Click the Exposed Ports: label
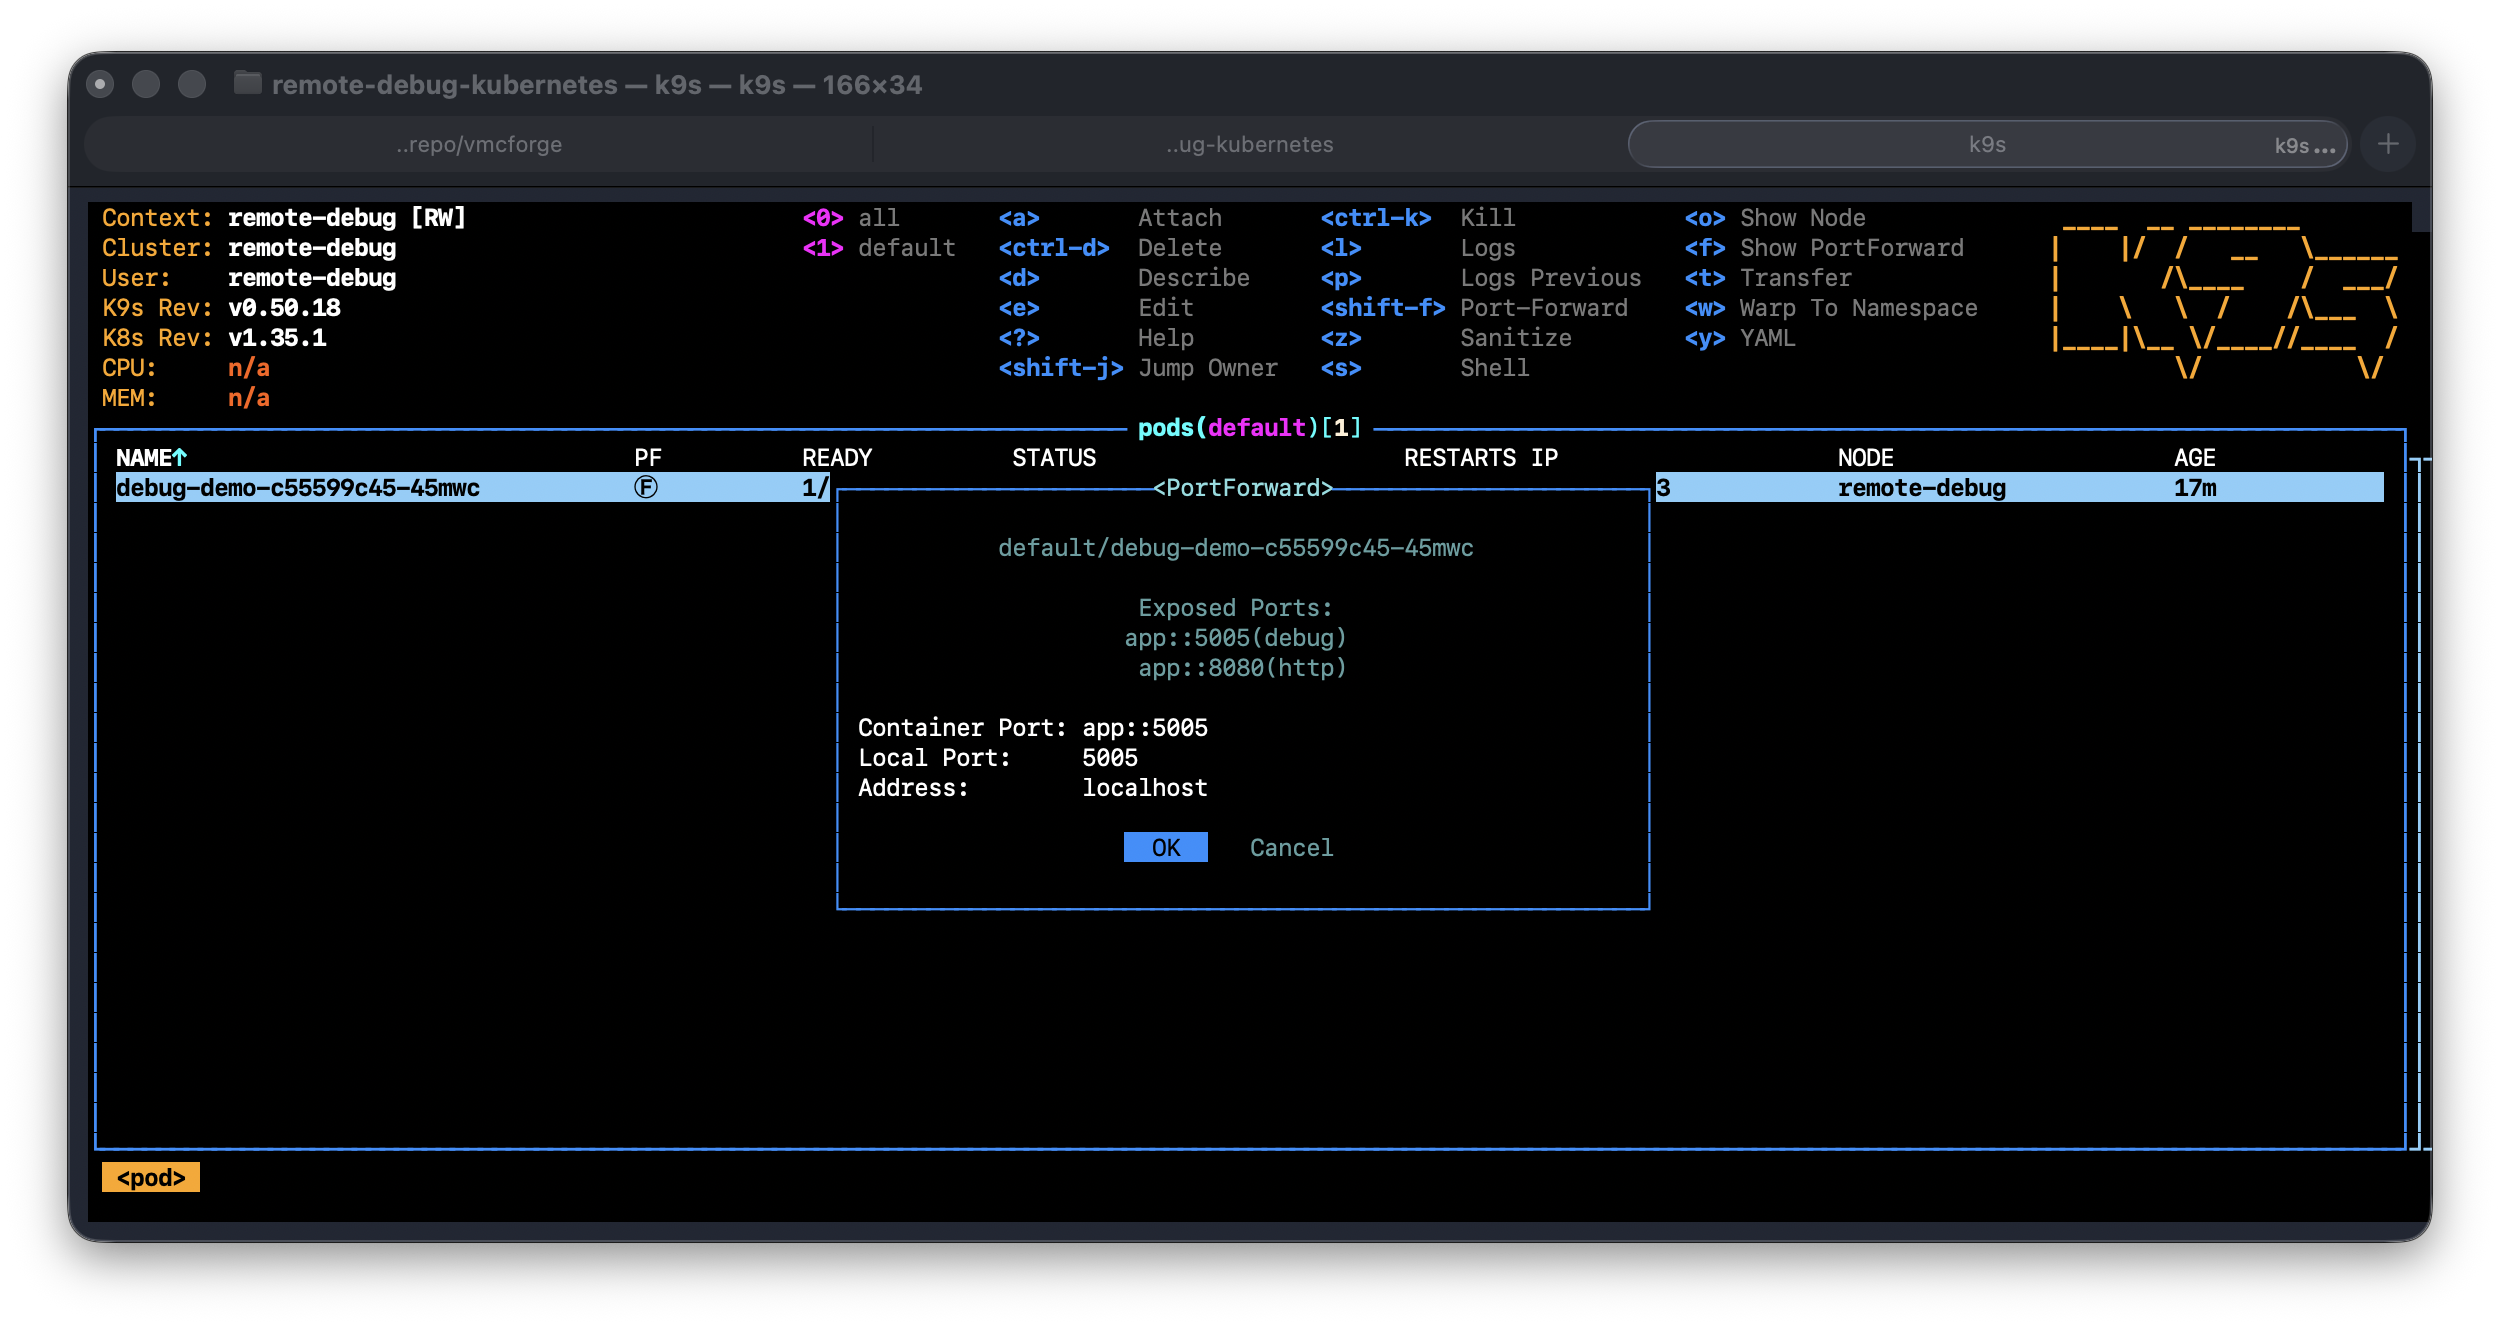This screenshot has width=2500, height=1326. tap(1235, 607)
